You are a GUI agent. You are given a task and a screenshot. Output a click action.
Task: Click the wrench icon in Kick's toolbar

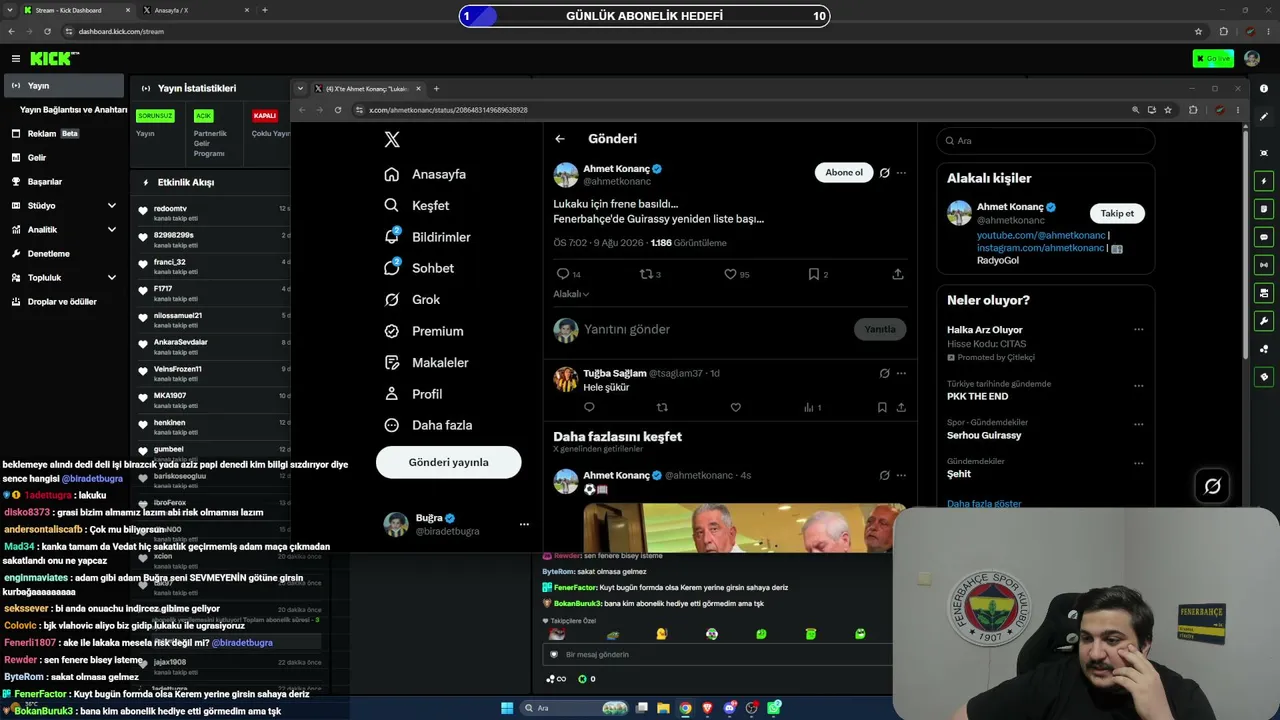pyautogui.click(x=1264, y=321)
